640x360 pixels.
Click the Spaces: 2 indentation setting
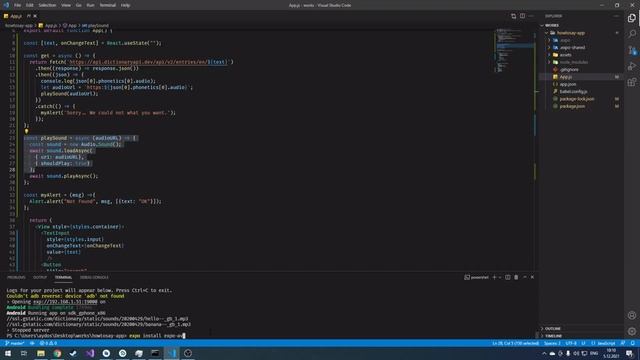point(552,343)
